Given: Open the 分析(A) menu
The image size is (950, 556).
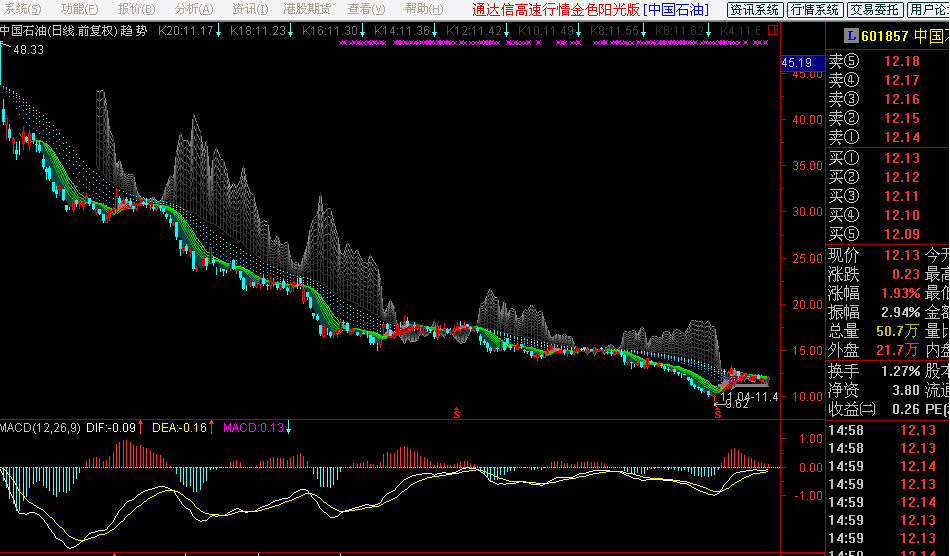Looking at the screenshot, I should pos(194,9).
